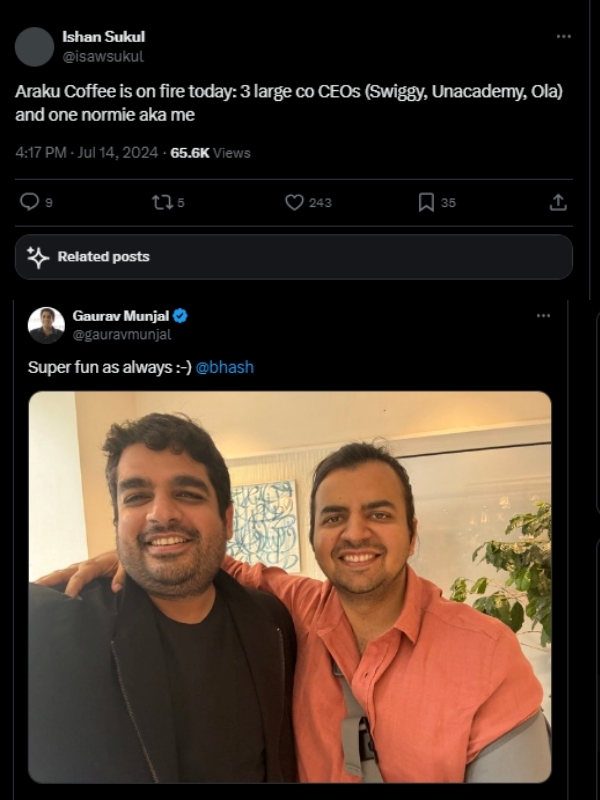Screen dimensions: 600x800
Task: Toggle the bookmark saved state
Action: tap(425, 203)
